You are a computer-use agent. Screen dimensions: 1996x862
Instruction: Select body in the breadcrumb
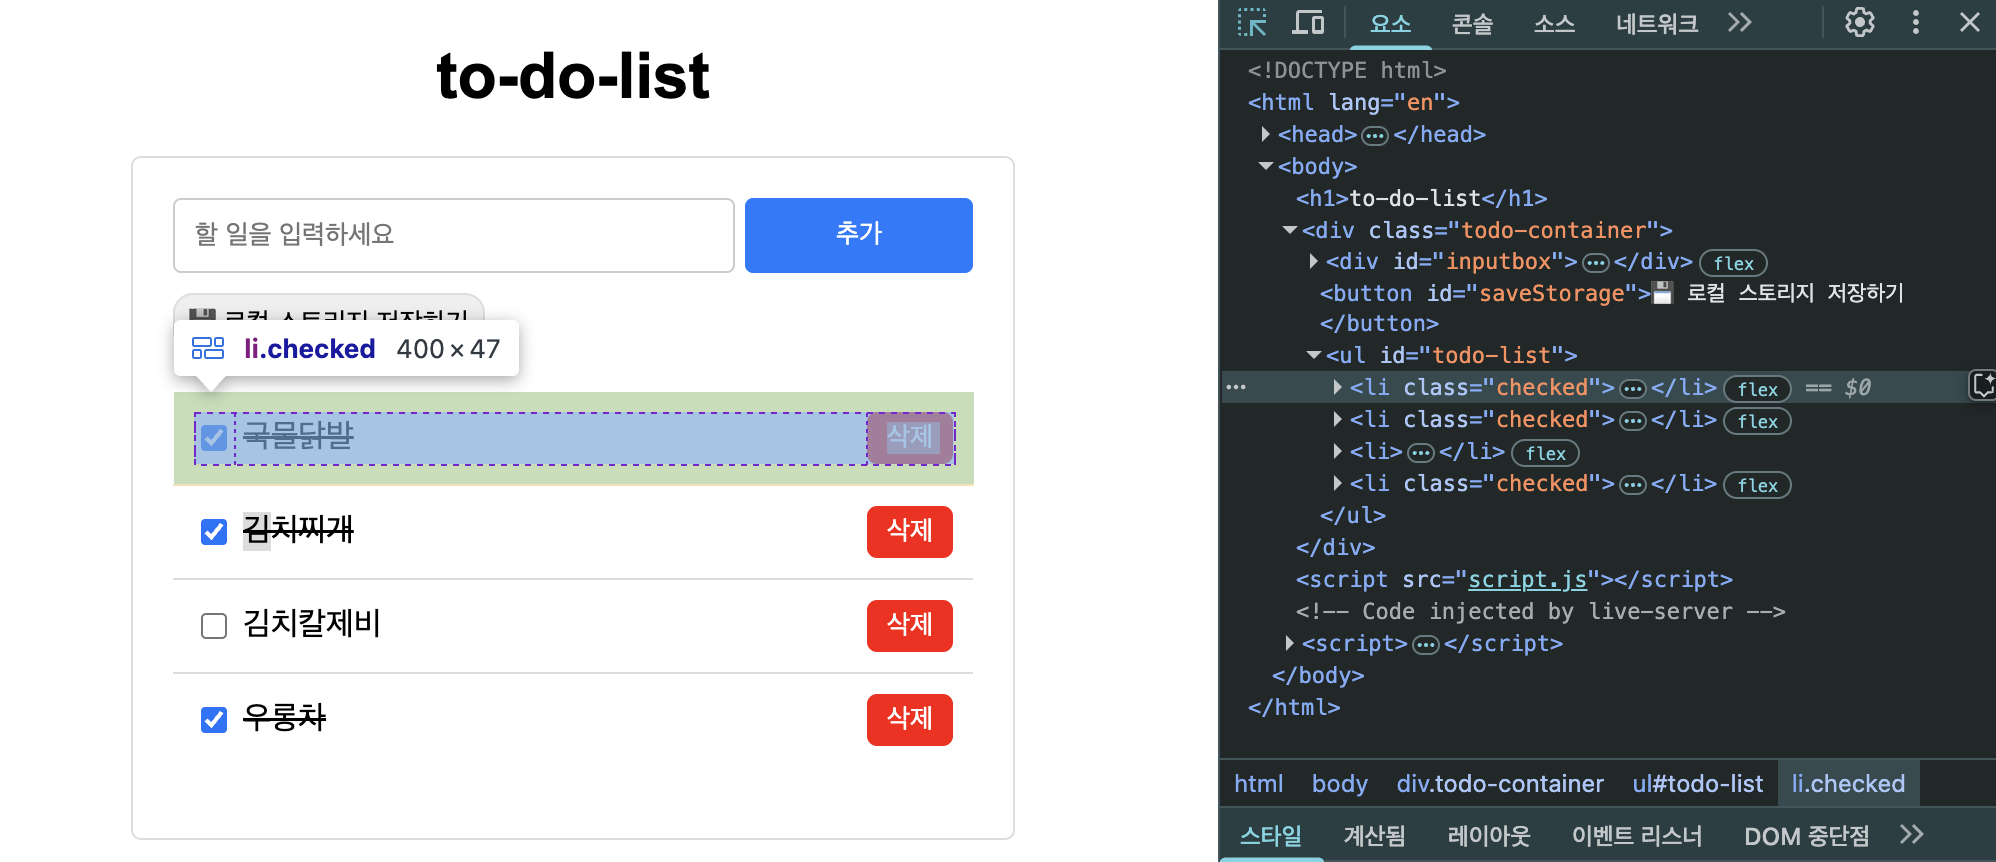1339,784
